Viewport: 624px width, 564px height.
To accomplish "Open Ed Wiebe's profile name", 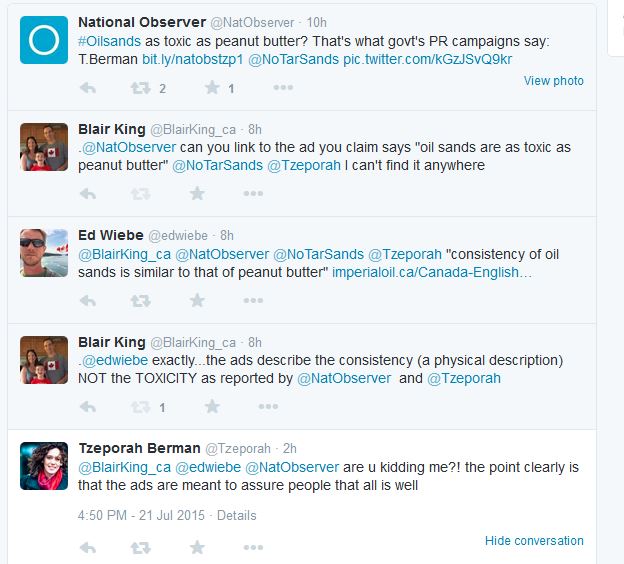I will tap(110, 235).
